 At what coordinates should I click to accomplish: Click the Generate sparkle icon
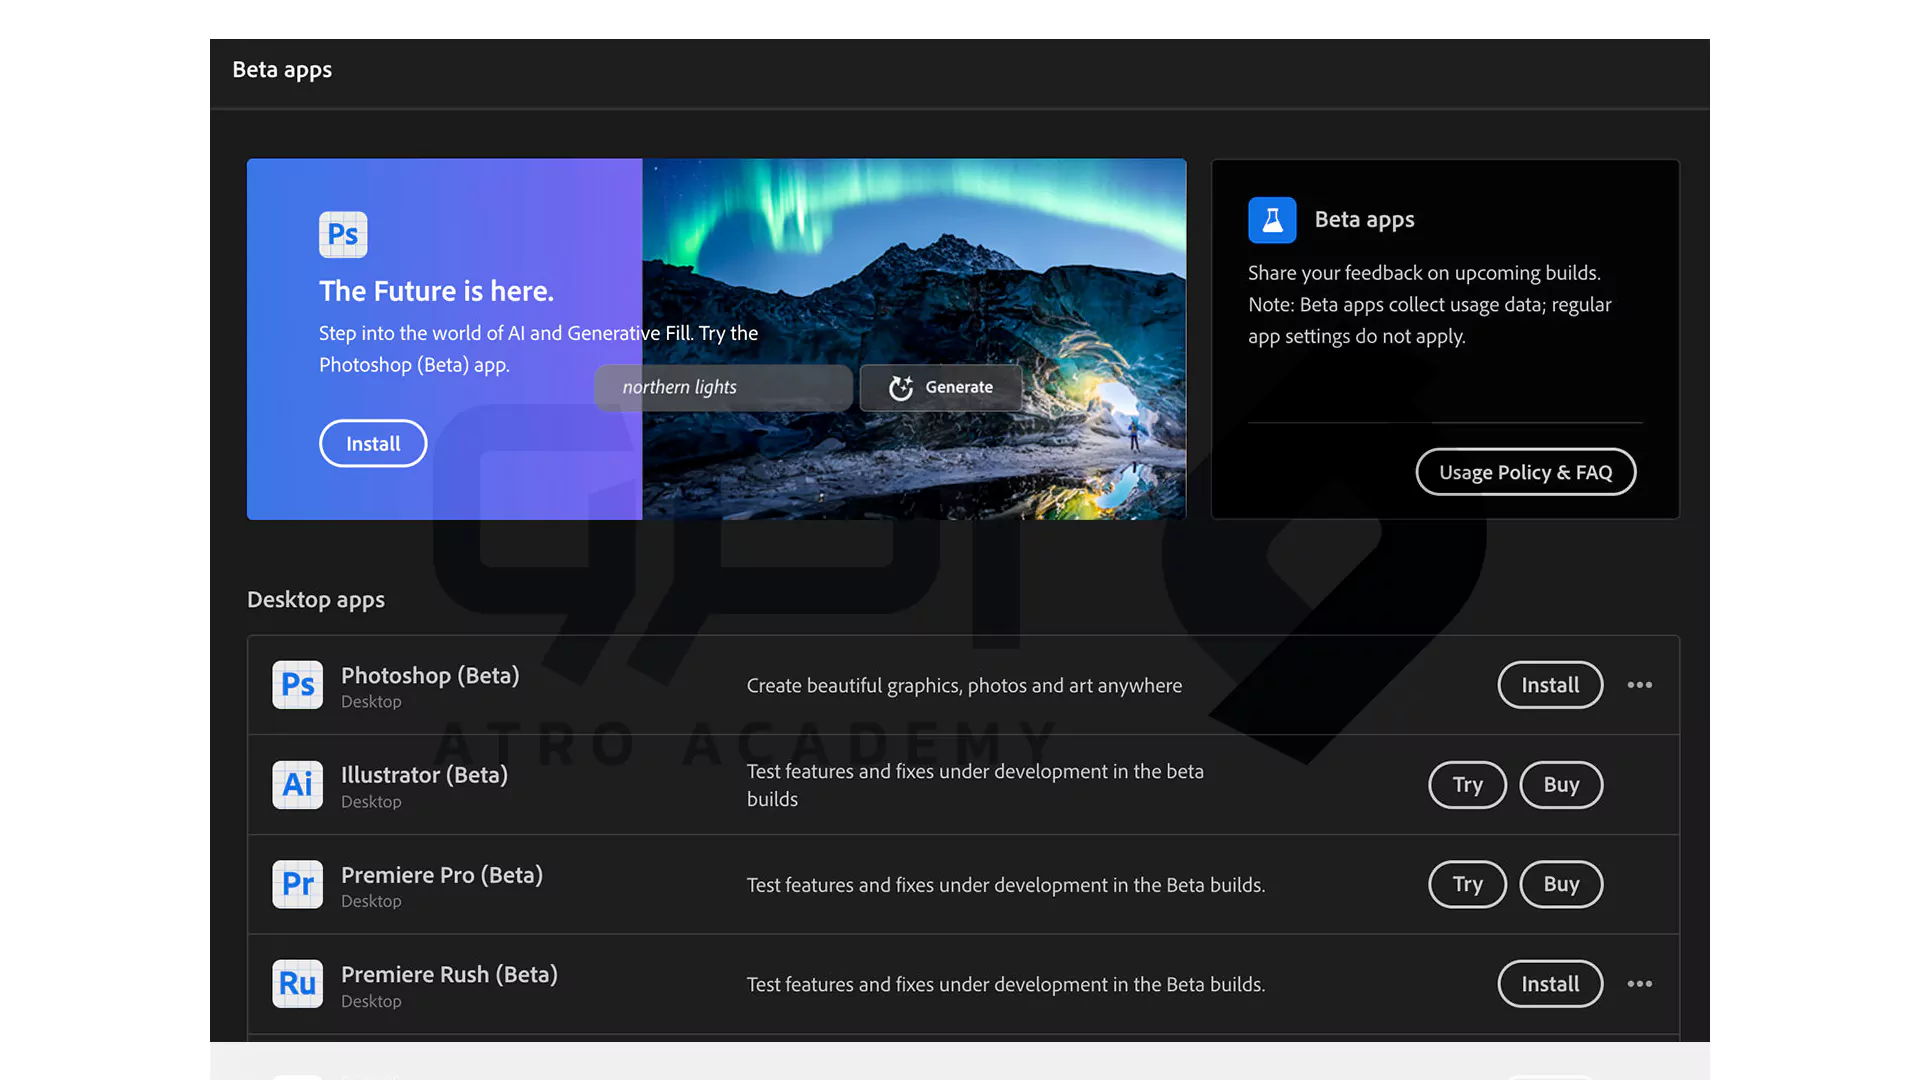901,388
